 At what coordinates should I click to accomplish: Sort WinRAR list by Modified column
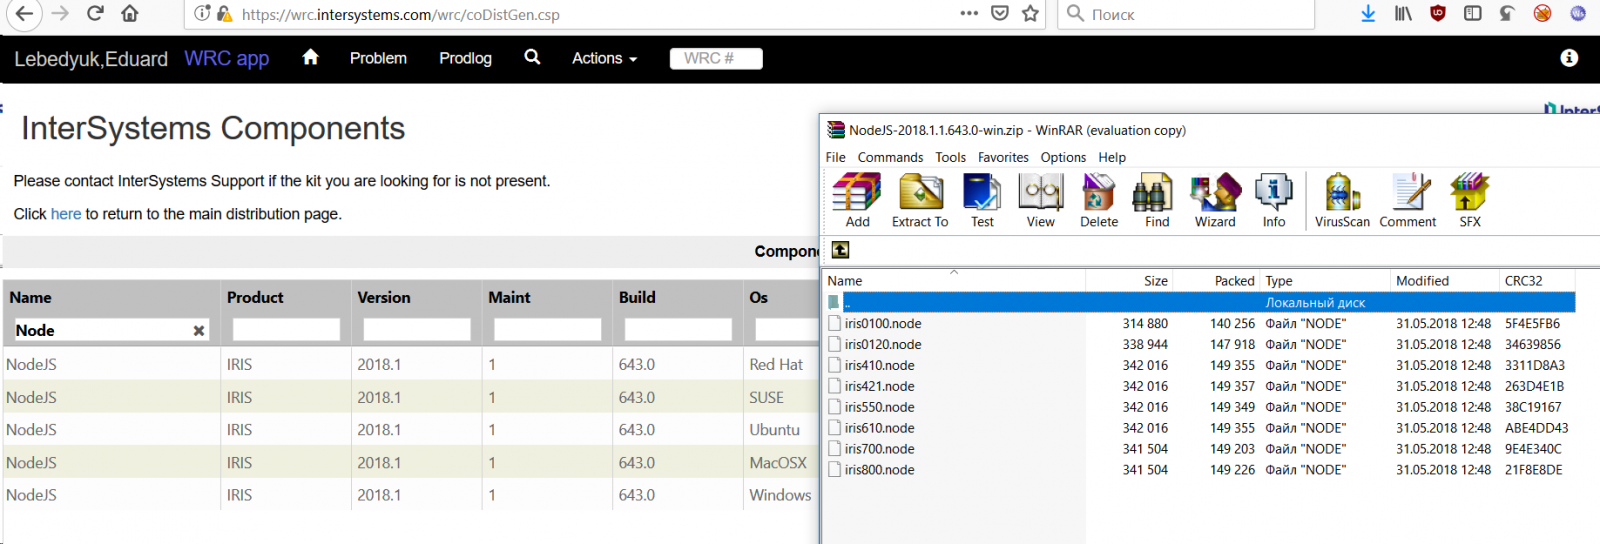click(x=1445, y=281)
